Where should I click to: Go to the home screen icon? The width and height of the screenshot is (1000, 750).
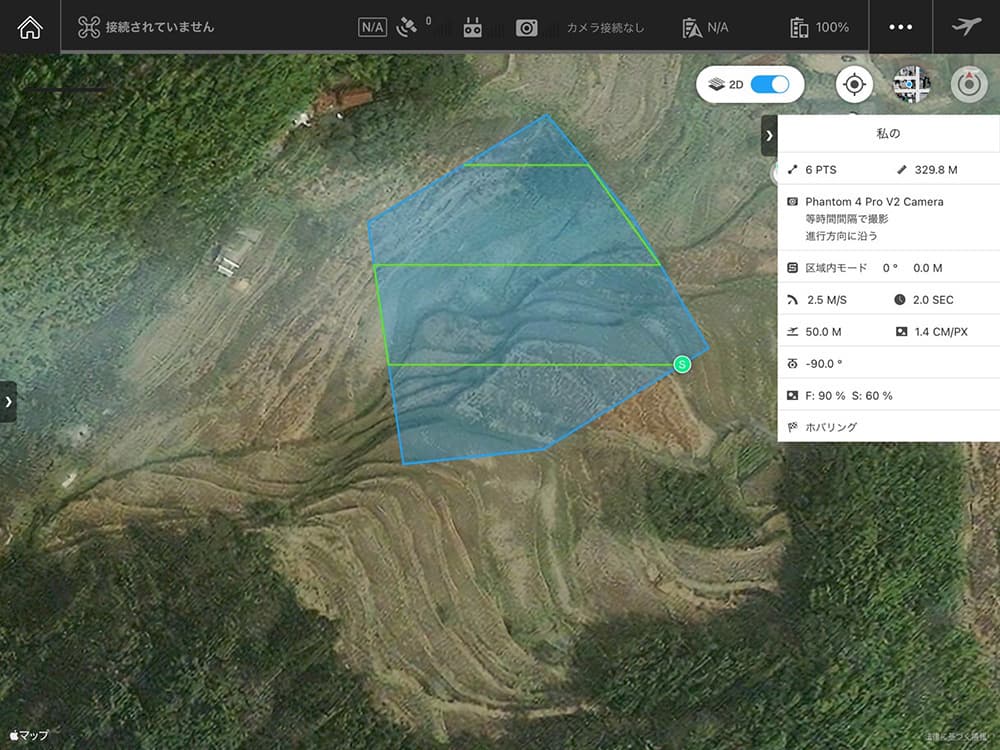(x=30, y=27)
